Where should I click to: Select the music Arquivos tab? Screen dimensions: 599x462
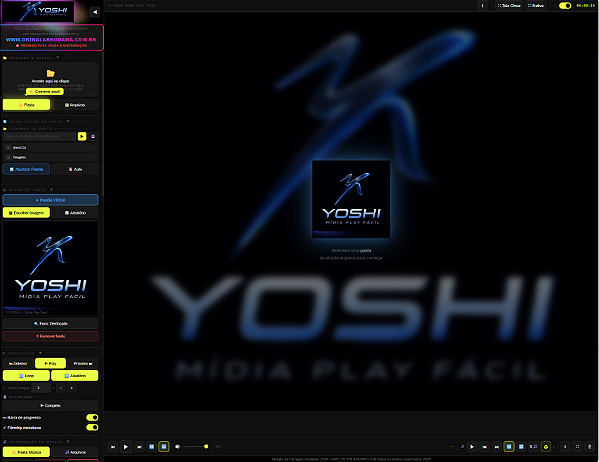point(75,452)
